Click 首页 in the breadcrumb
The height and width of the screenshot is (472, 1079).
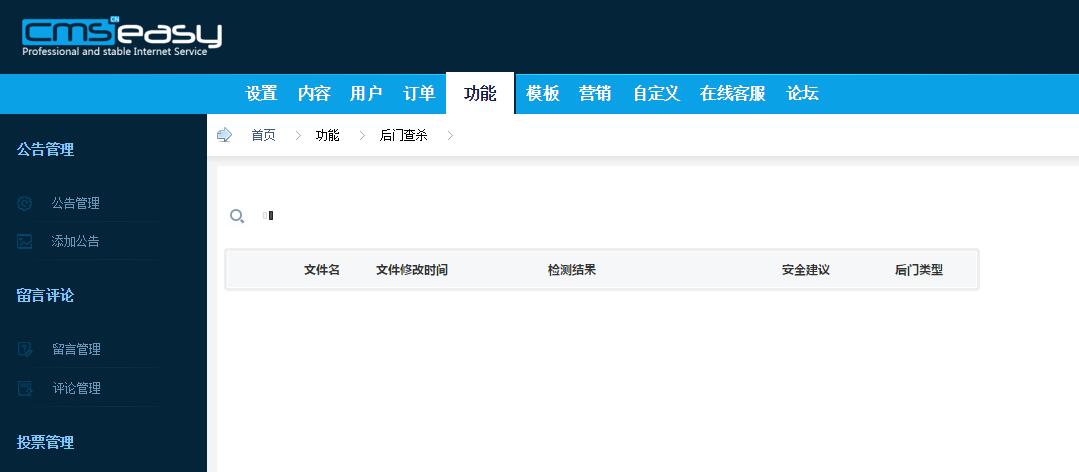click(263, 136)
